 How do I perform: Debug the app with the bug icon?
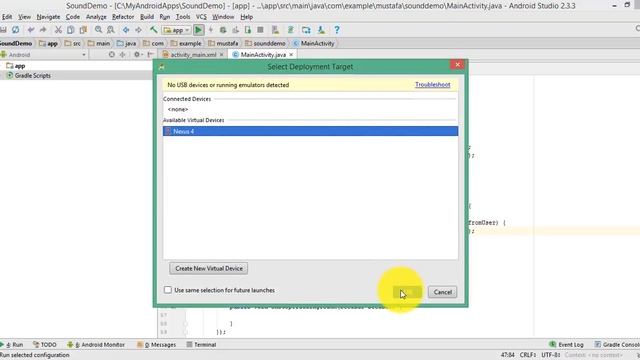[x=223, y=30]
